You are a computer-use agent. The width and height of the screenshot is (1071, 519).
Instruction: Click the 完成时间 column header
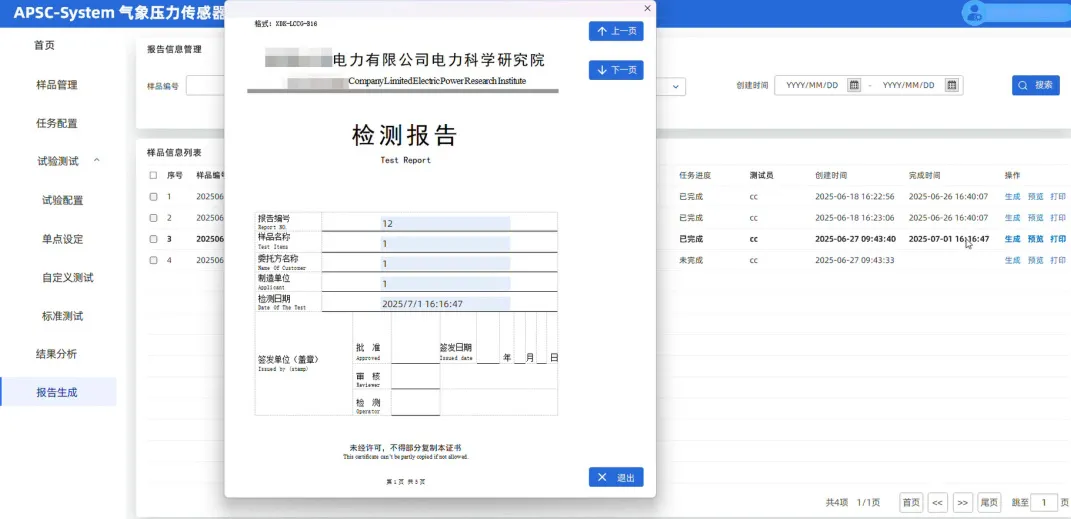point(924,176)
